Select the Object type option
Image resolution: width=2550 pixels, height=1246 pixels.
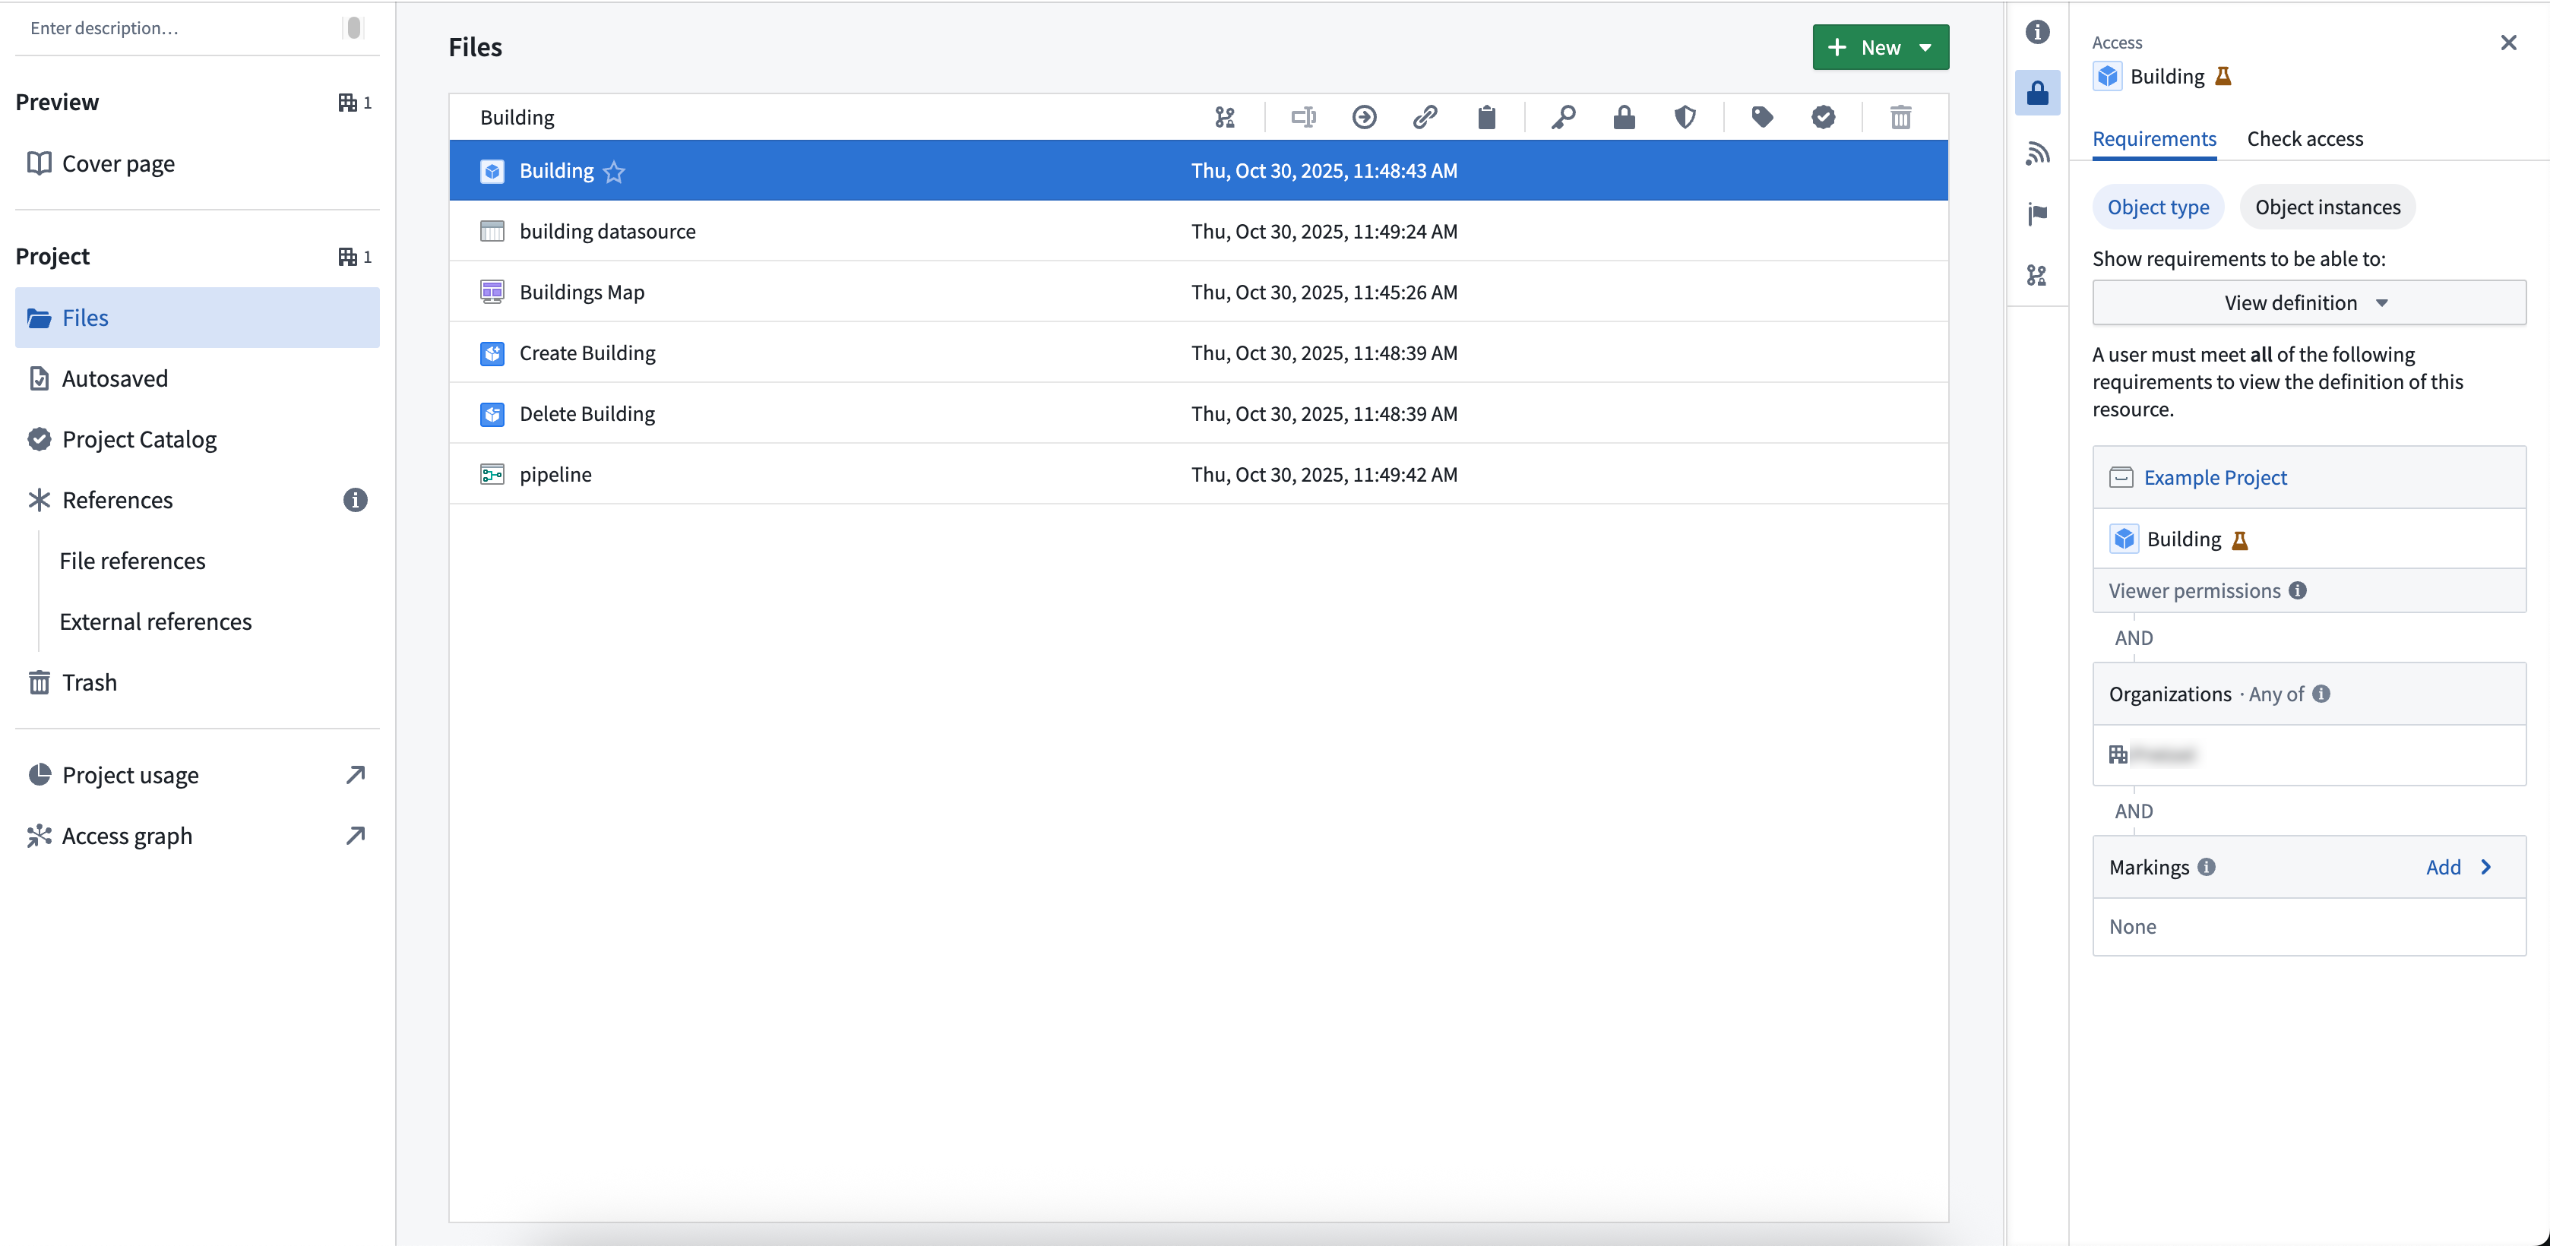tap(2157, 207)
